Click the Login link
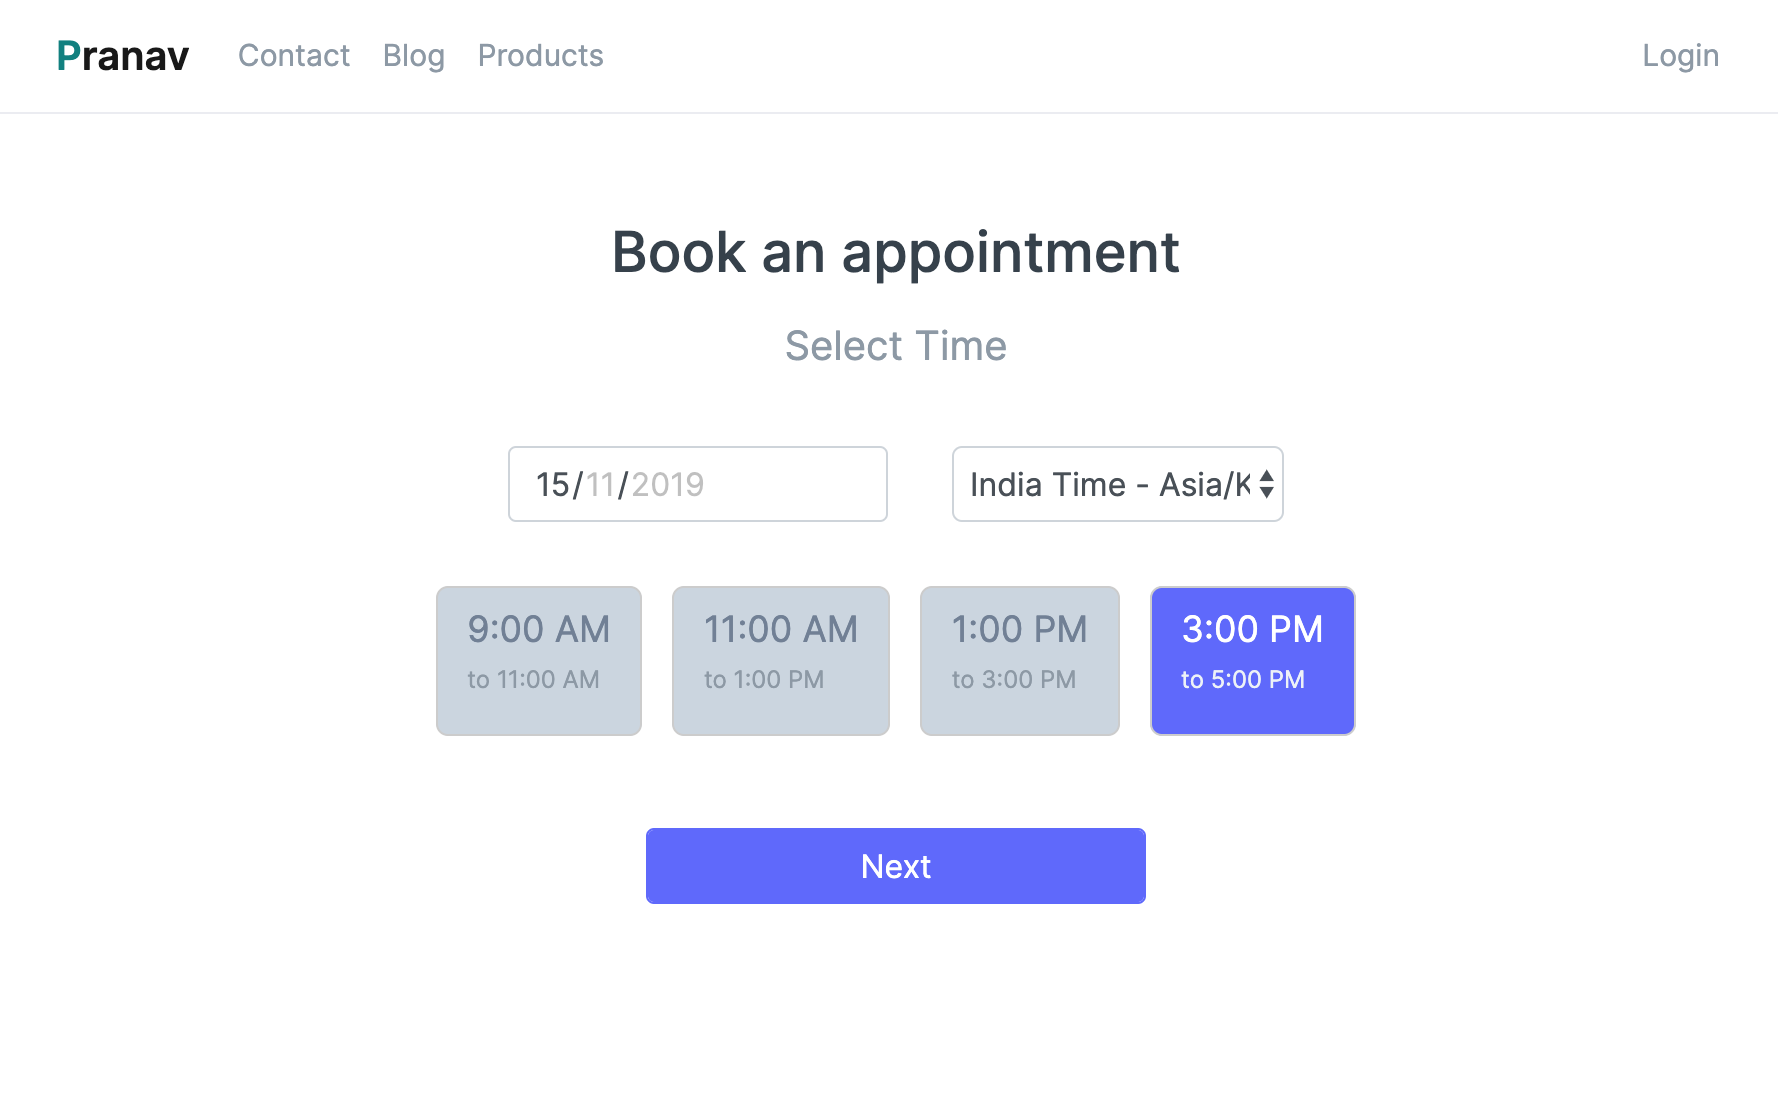 1679,56
